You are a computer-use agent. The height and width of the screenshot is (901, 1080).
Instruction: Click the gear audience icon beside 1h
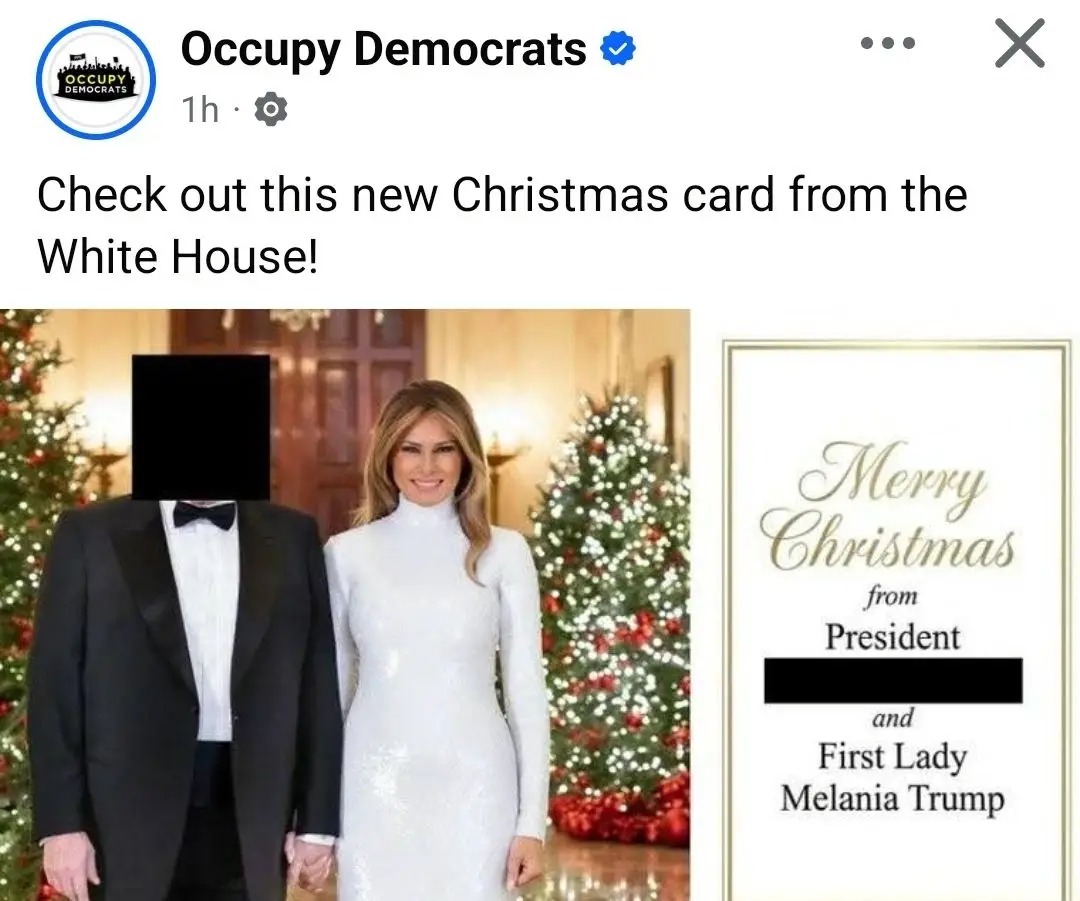click(271, 110)
